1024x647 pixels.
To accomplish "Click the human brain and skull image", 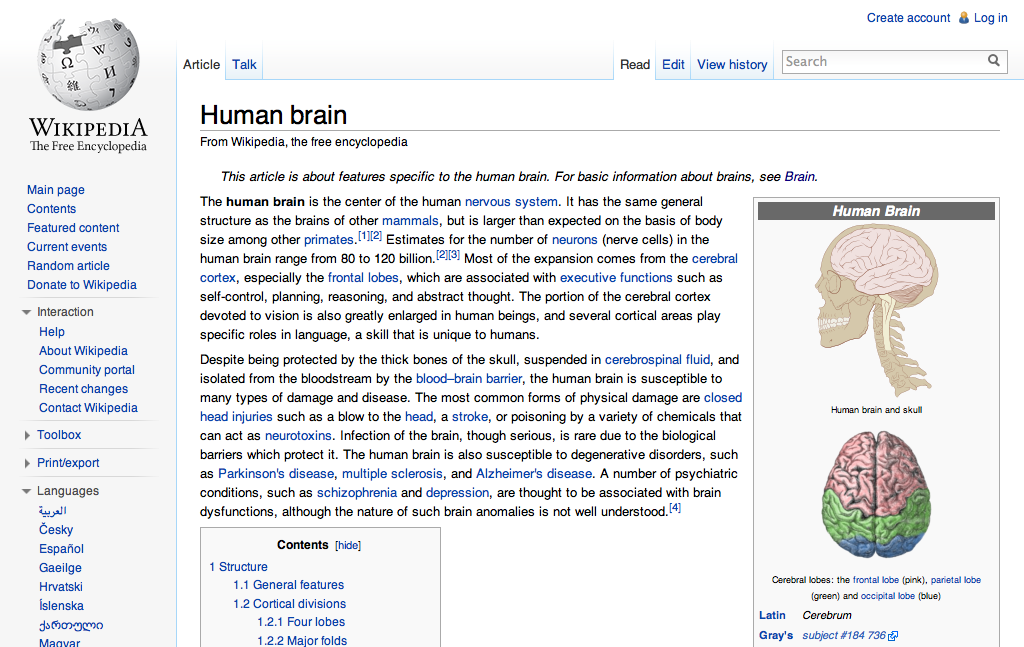I will (x=876, y=309).
